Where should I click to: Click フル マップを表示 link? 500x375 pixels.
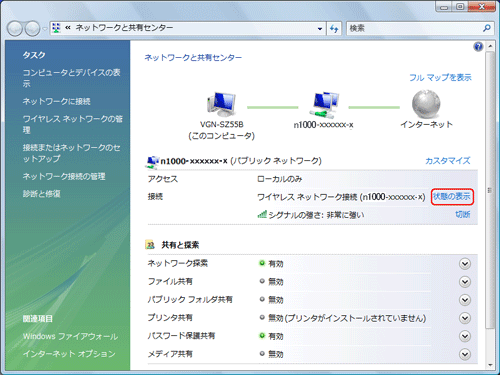440,78
